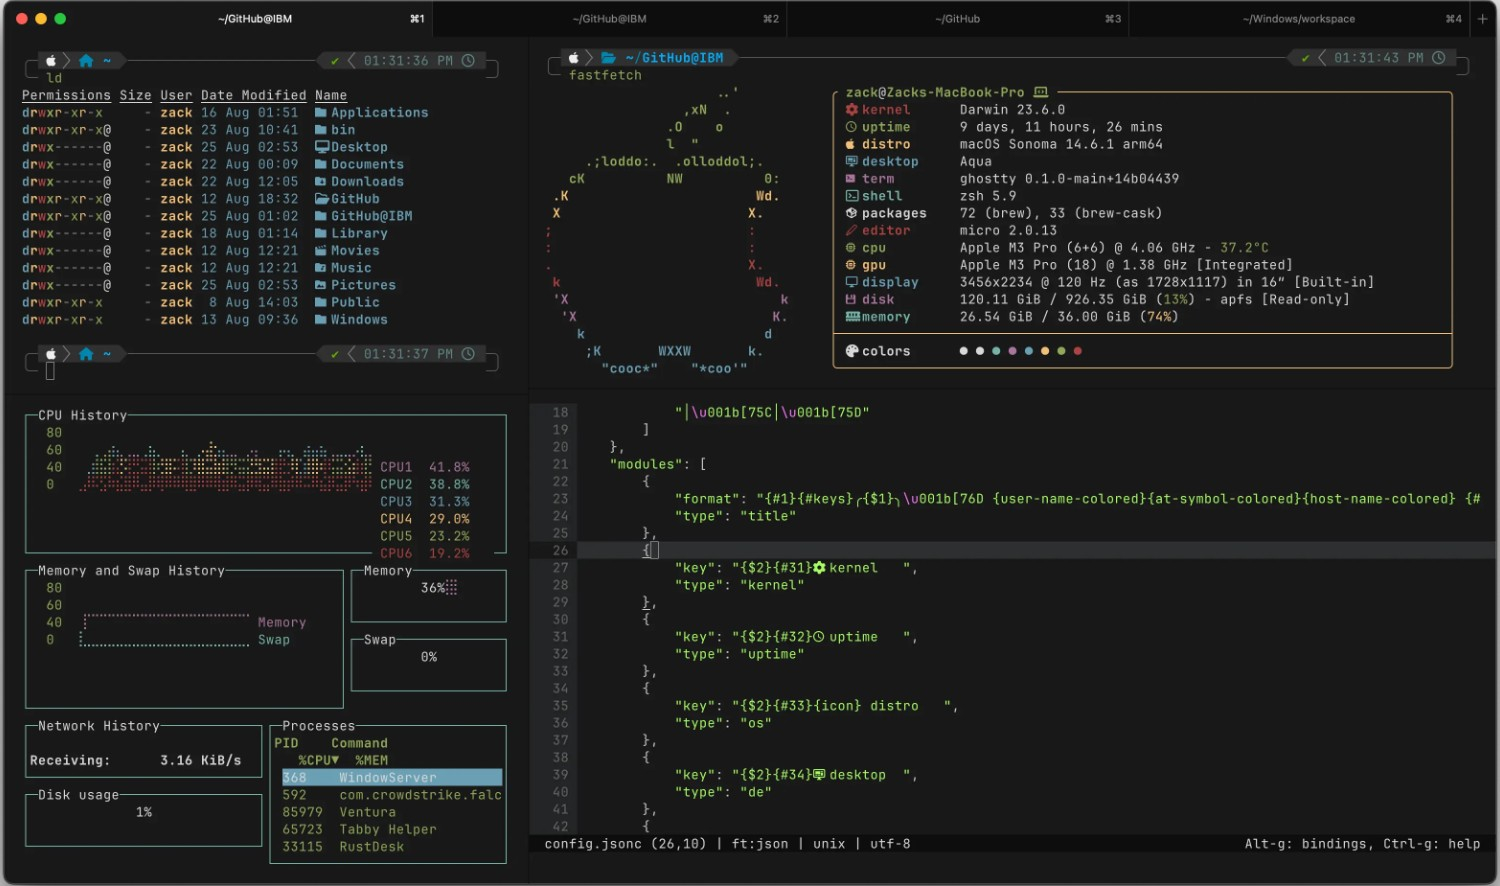Viewport: 1500px width, 886px height.
Task: Click the clock icon beside 01:31:36 PM
Action: (468, 61)
